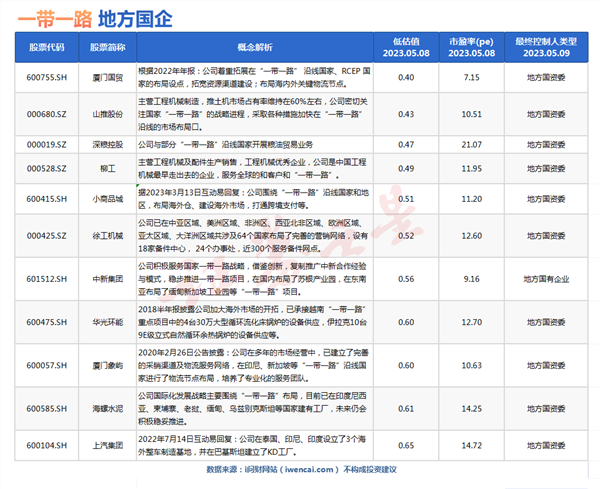Click 上汽集团 concept text mentioning KD工厂
The height and width of the screenshot is (489, 600).
coord(252,445)
